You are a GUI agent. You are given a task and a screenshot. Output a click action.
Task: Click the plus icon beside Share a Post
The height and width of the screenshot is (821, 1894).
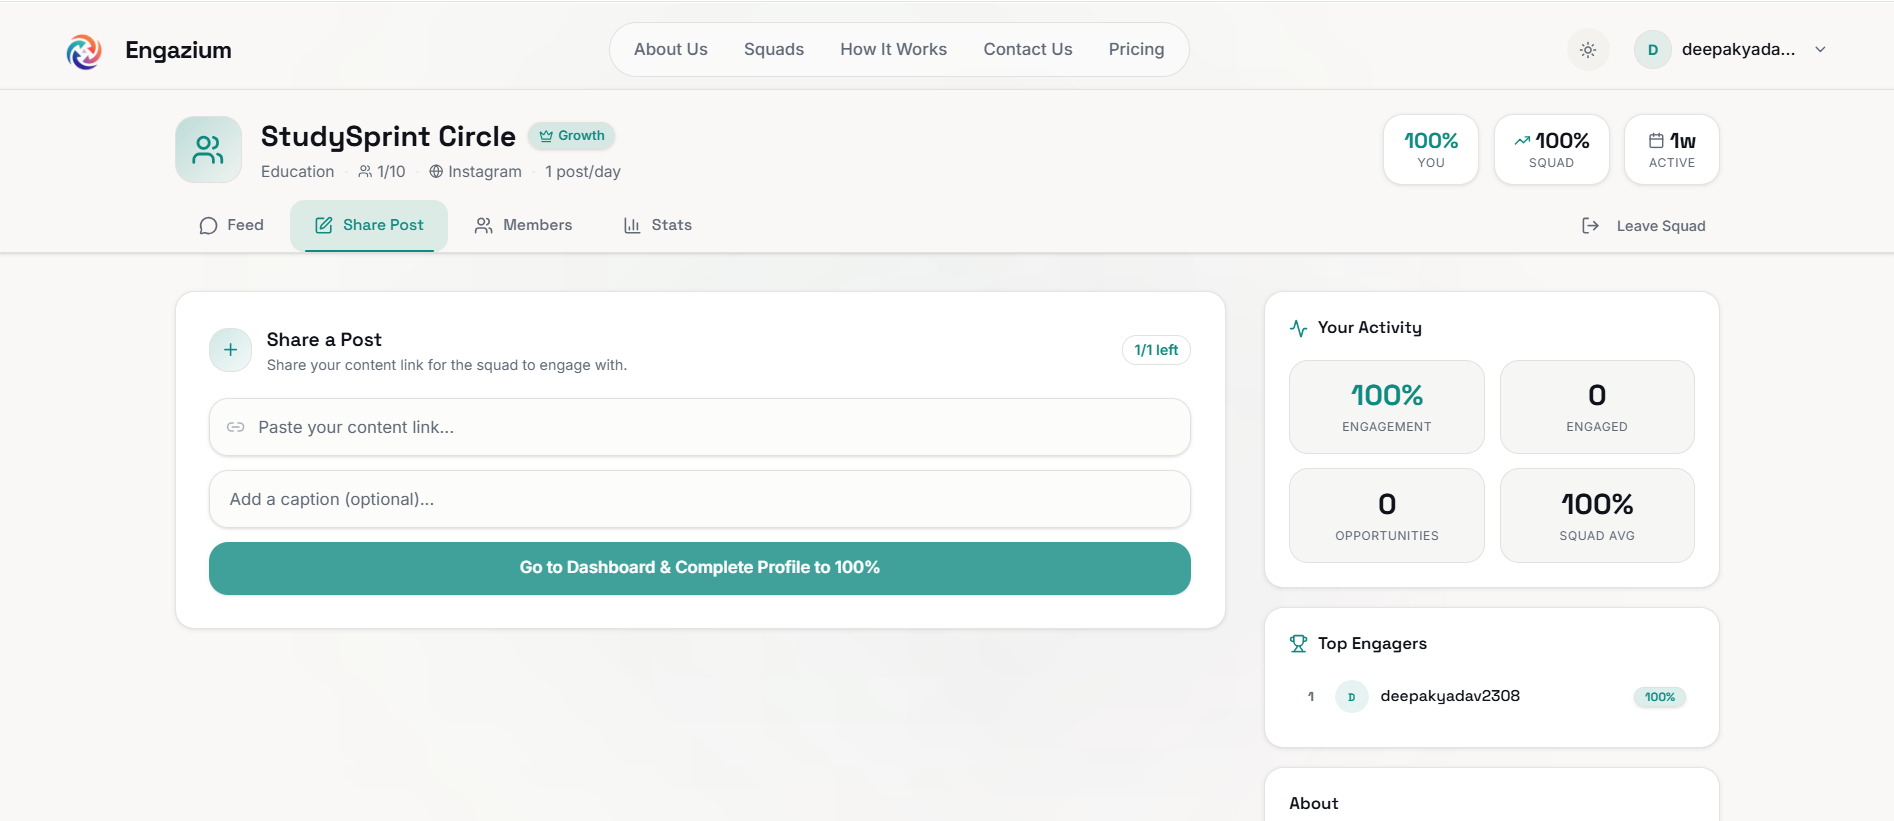click(x=230, y=350)
